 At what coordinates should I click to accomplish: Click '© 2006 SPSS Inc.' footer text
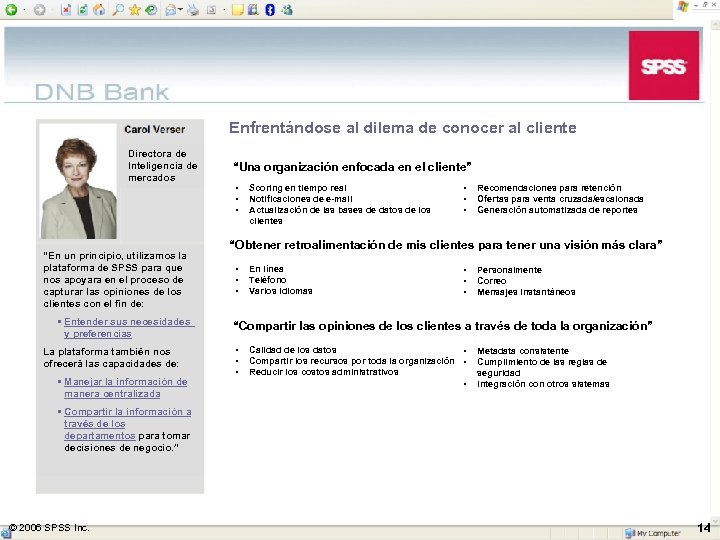[49, 528]
